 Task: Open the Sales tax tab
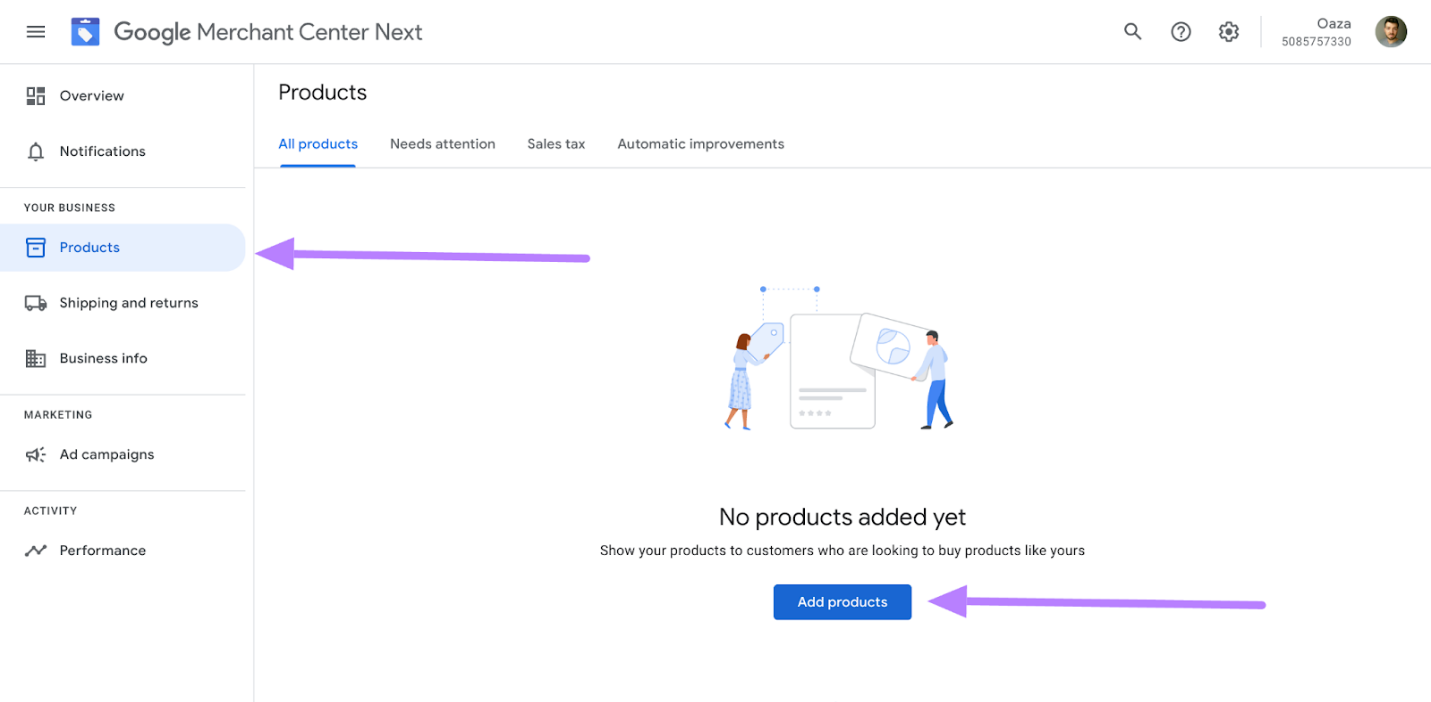pyautogui.click(x=556, y=144)
